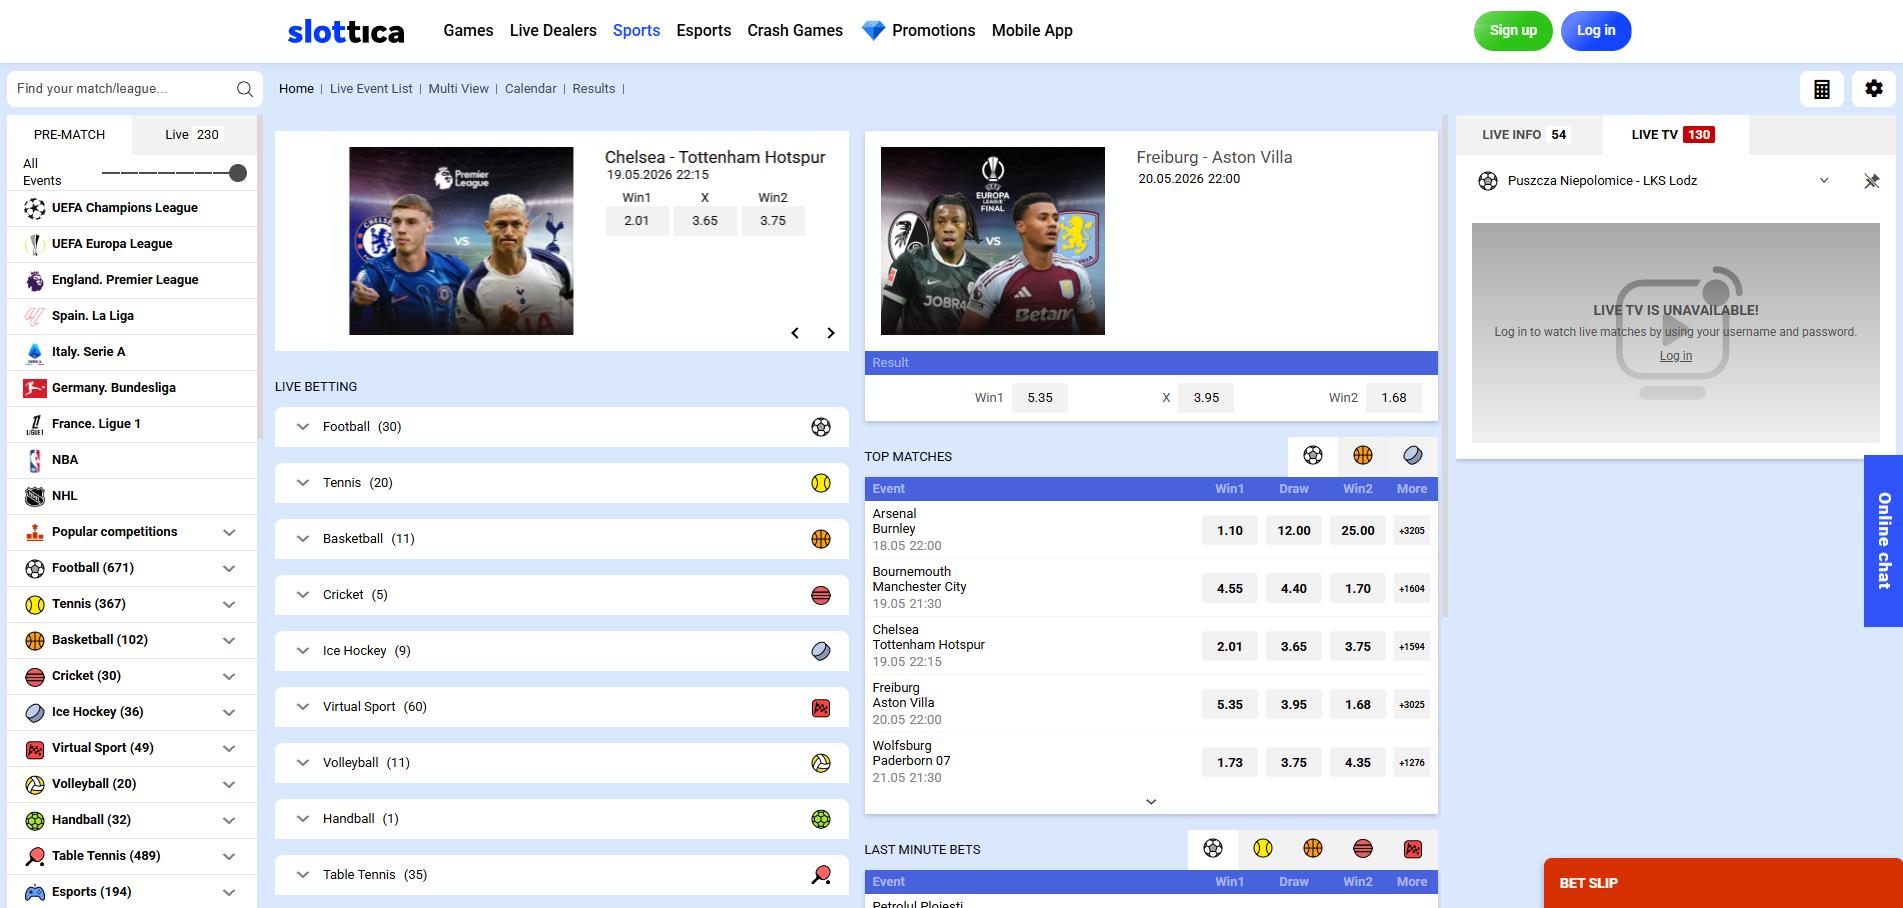This screenshot has width=1903, height=908.
Task: Switch to the Live 230 tab
Action: pyautogui.click(x=192, y=135)
